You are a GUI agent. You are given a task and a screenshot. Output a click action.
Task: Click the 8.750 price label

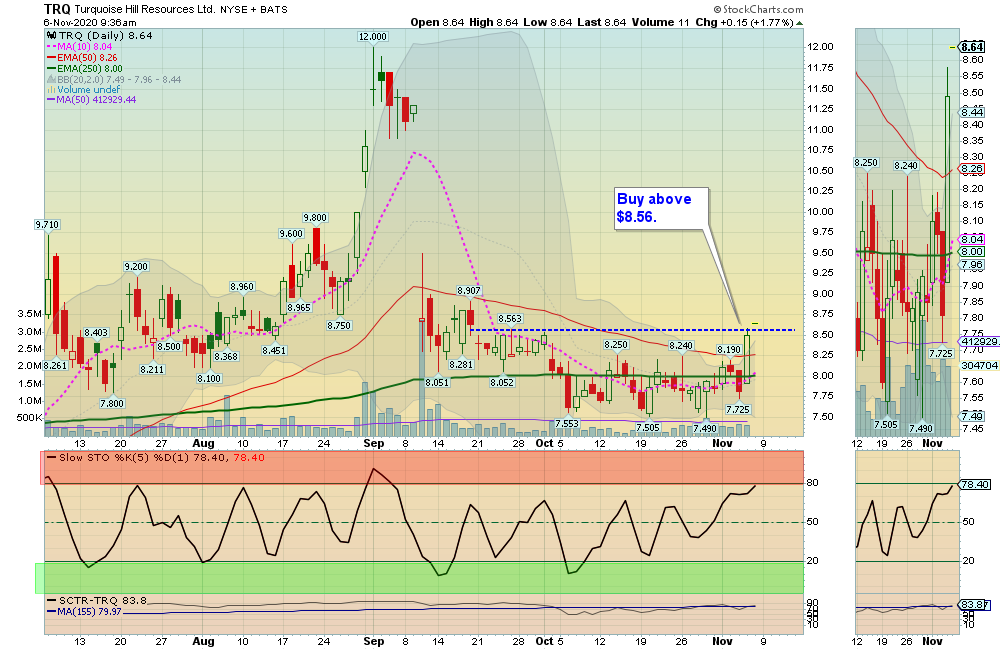(339, 325)
